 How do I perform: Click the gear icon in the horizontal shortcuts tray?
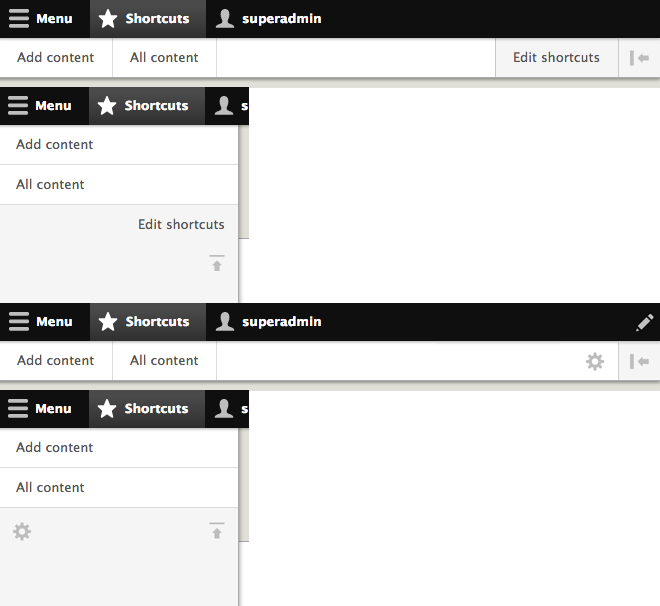click(595, 361)
